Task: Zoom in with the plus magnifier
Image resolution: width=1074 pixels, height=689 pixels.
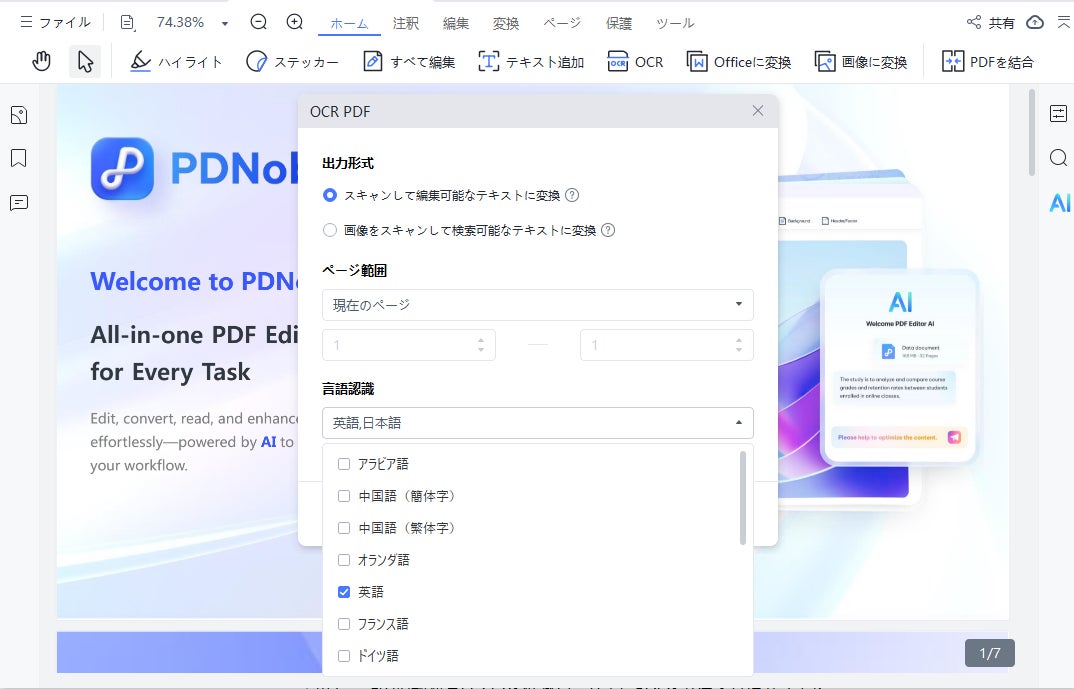Action: click(295, 22)
